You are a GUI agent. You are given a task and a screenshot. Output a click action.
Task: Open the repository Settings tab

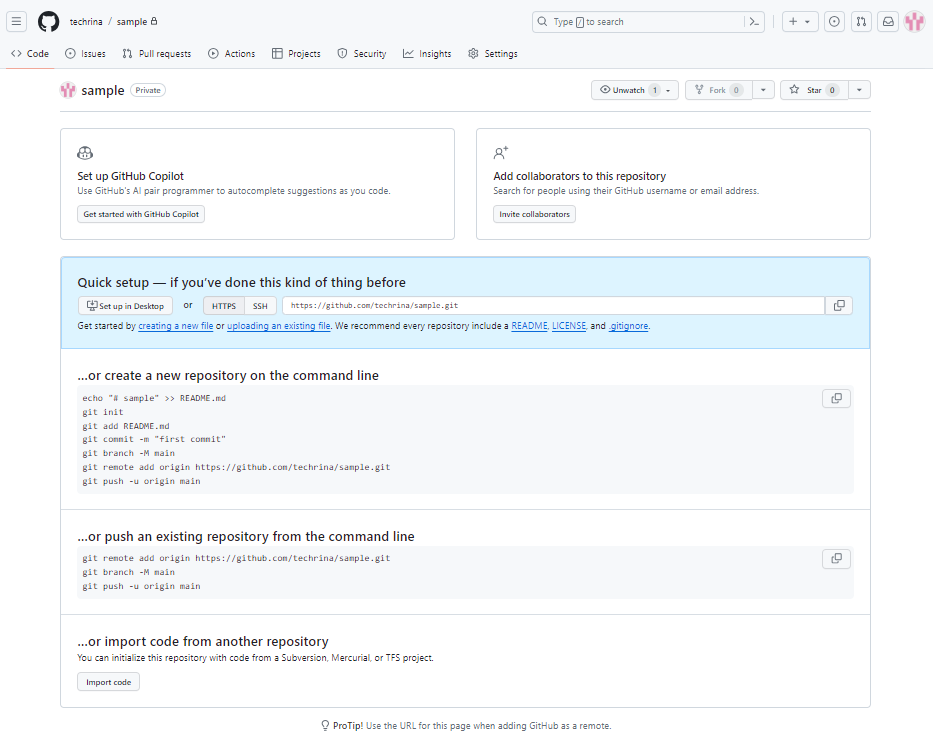493,54
